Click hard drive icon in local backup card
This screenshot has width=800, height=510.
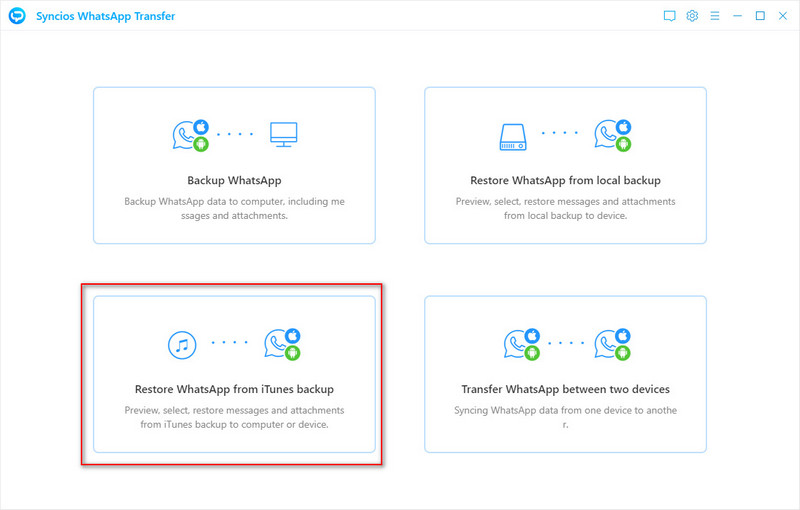point(513,137)
